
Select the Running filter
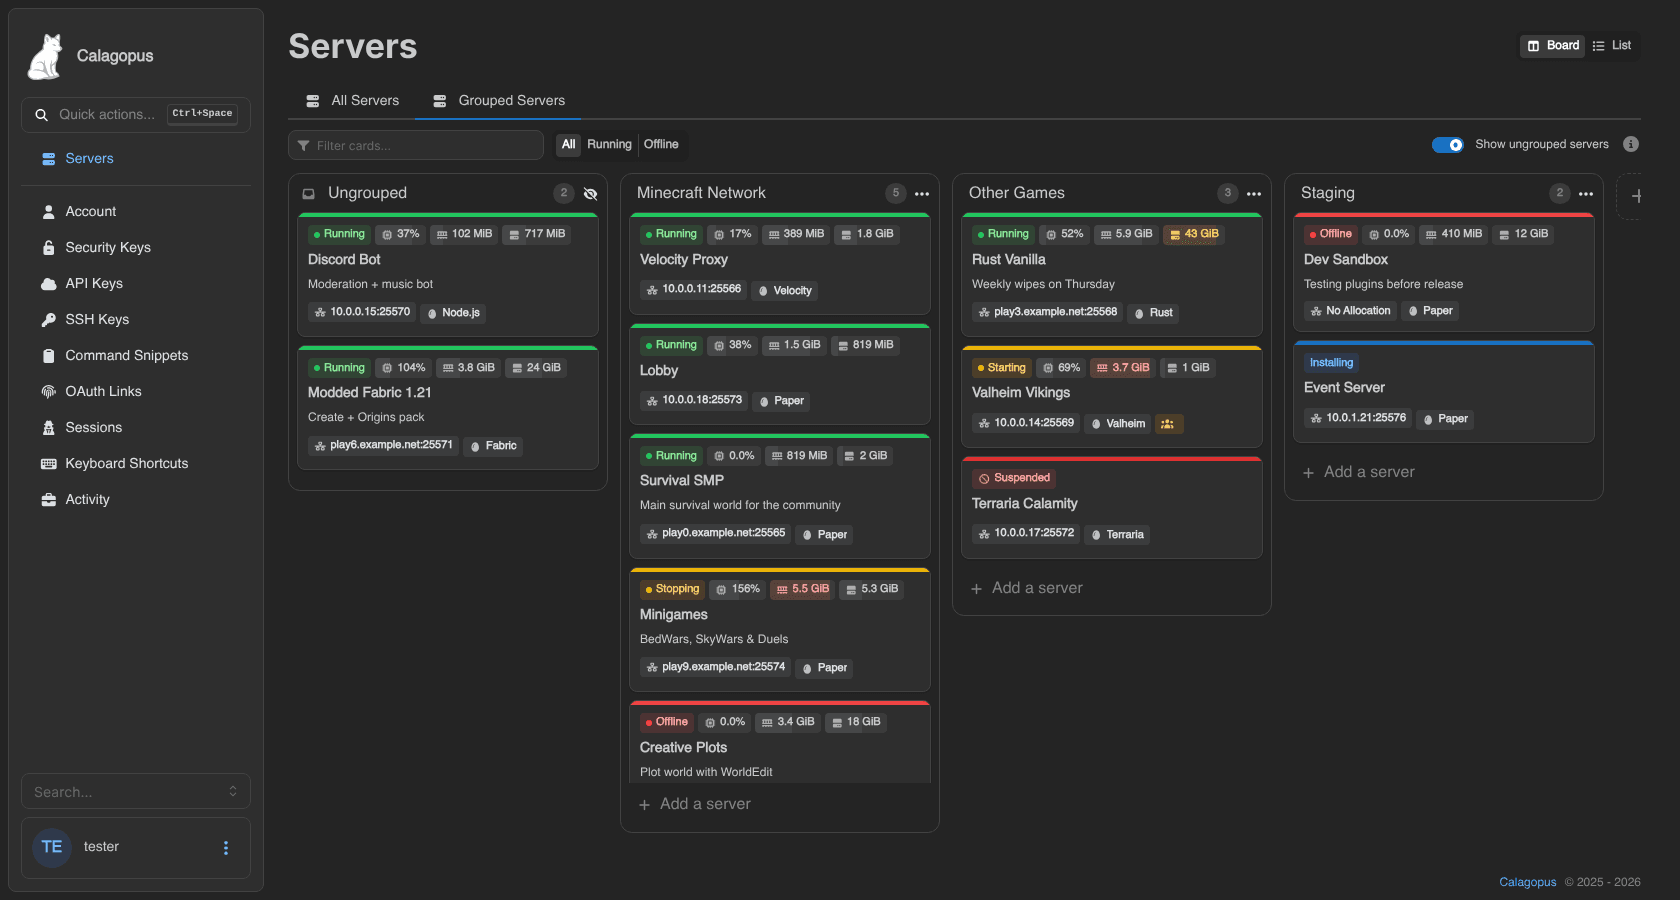[x=609, y=145]
